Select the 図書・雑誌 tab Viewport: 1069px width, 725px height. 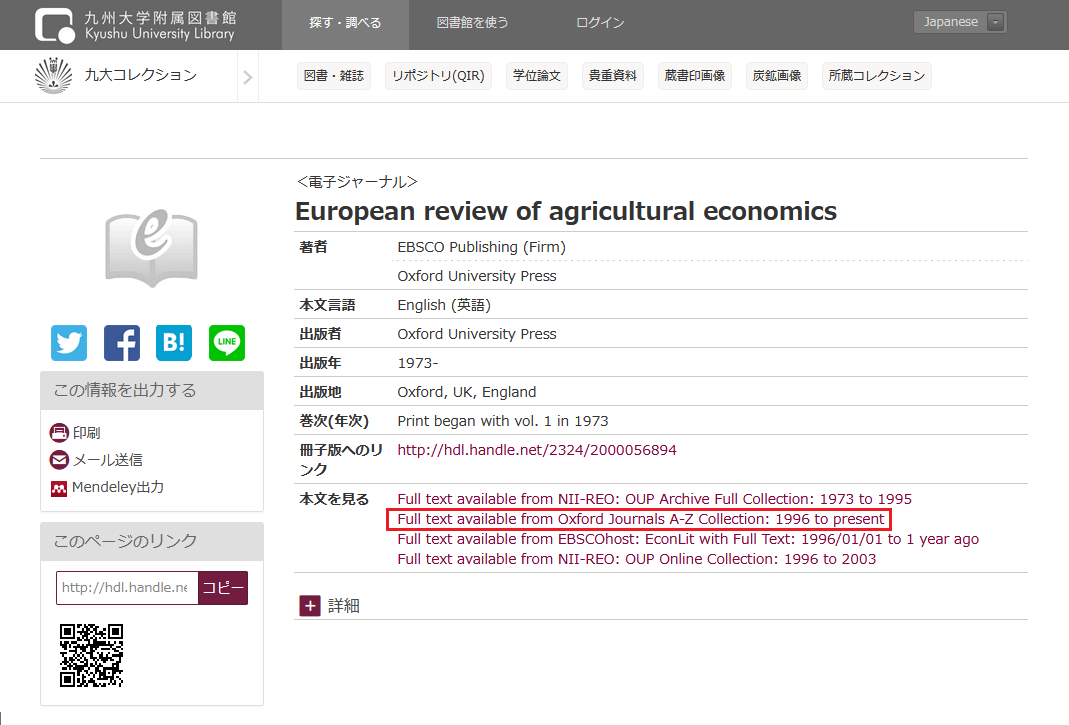334,76
